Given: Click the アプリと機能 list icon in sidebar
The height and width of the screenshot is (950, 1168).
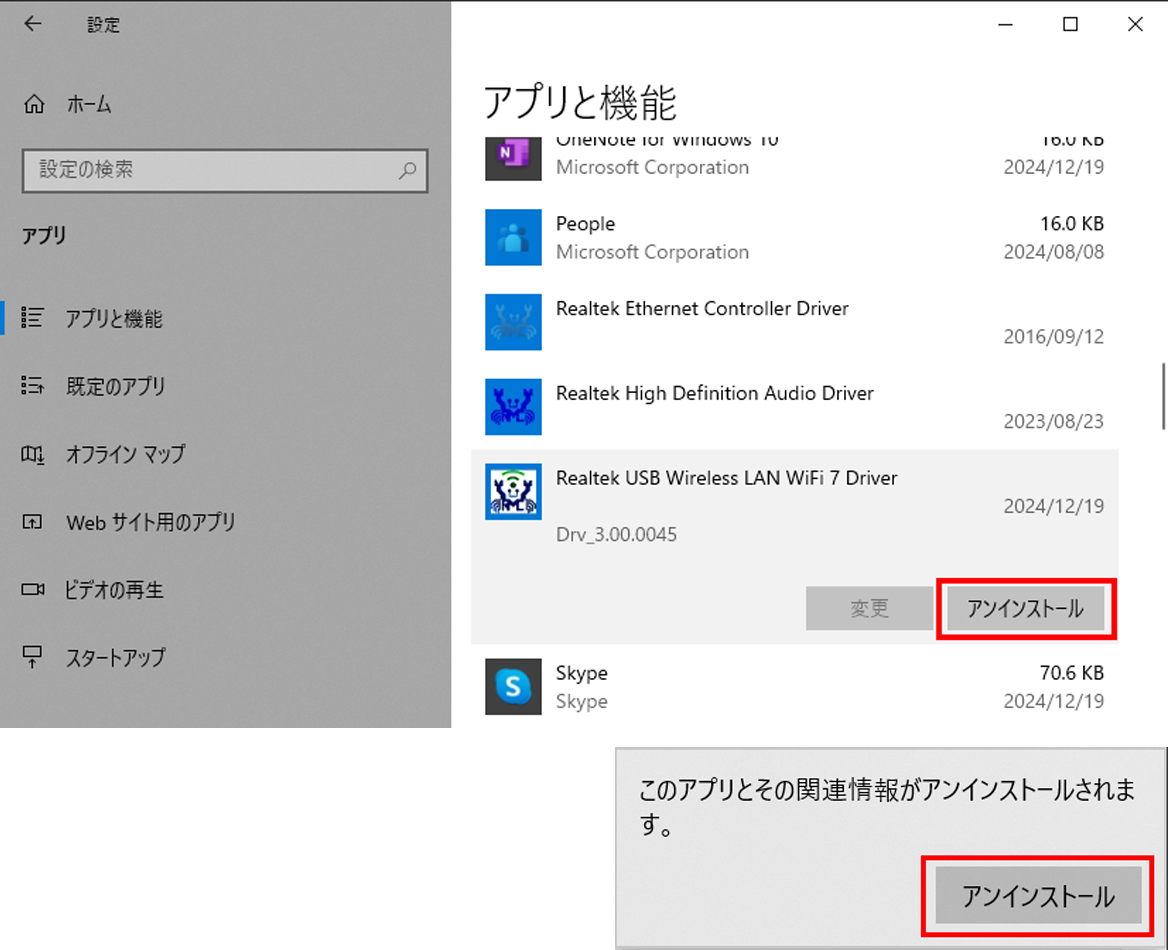Looking at the screenshot, I should [32, 317].
